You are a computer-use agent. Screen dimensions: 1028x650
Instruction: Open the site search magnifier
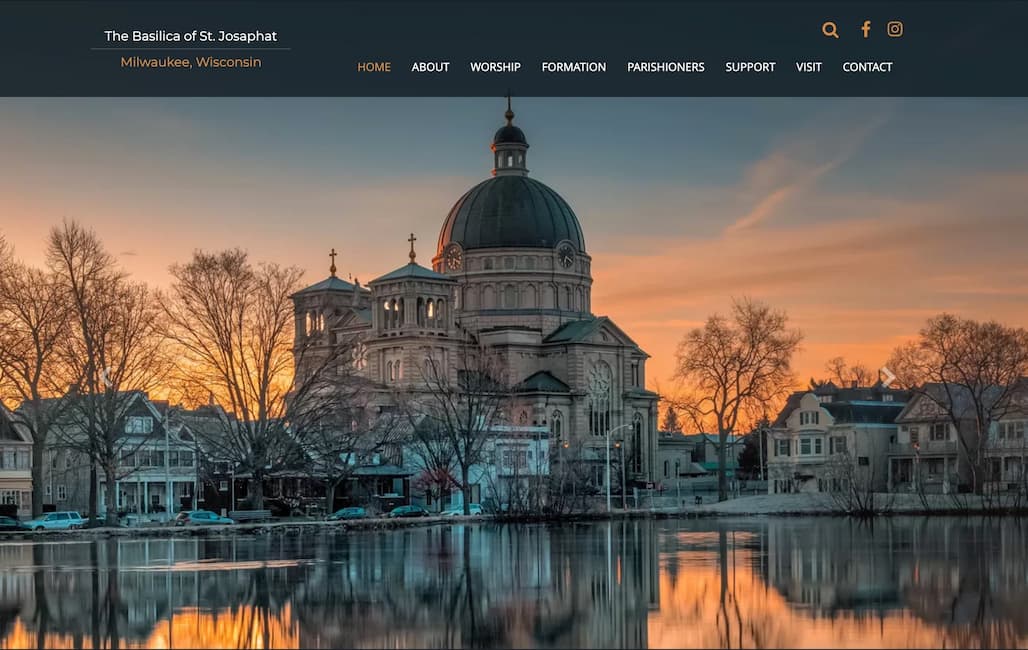(x=830, y=29)
